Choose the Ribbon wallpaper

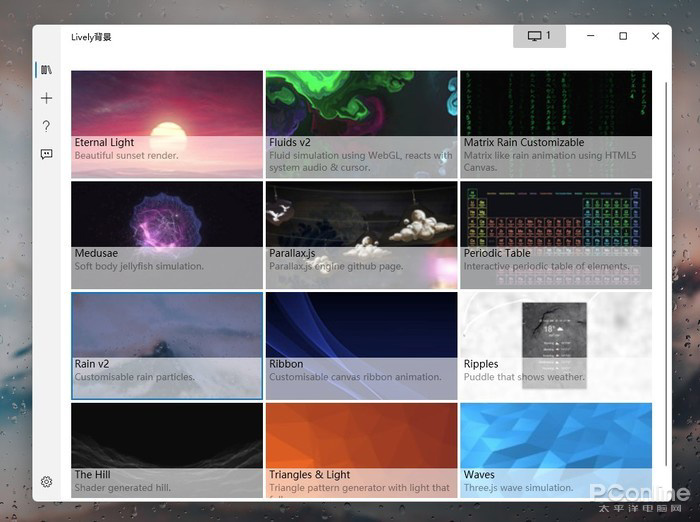pyautogui.click(x=362, y=346)
